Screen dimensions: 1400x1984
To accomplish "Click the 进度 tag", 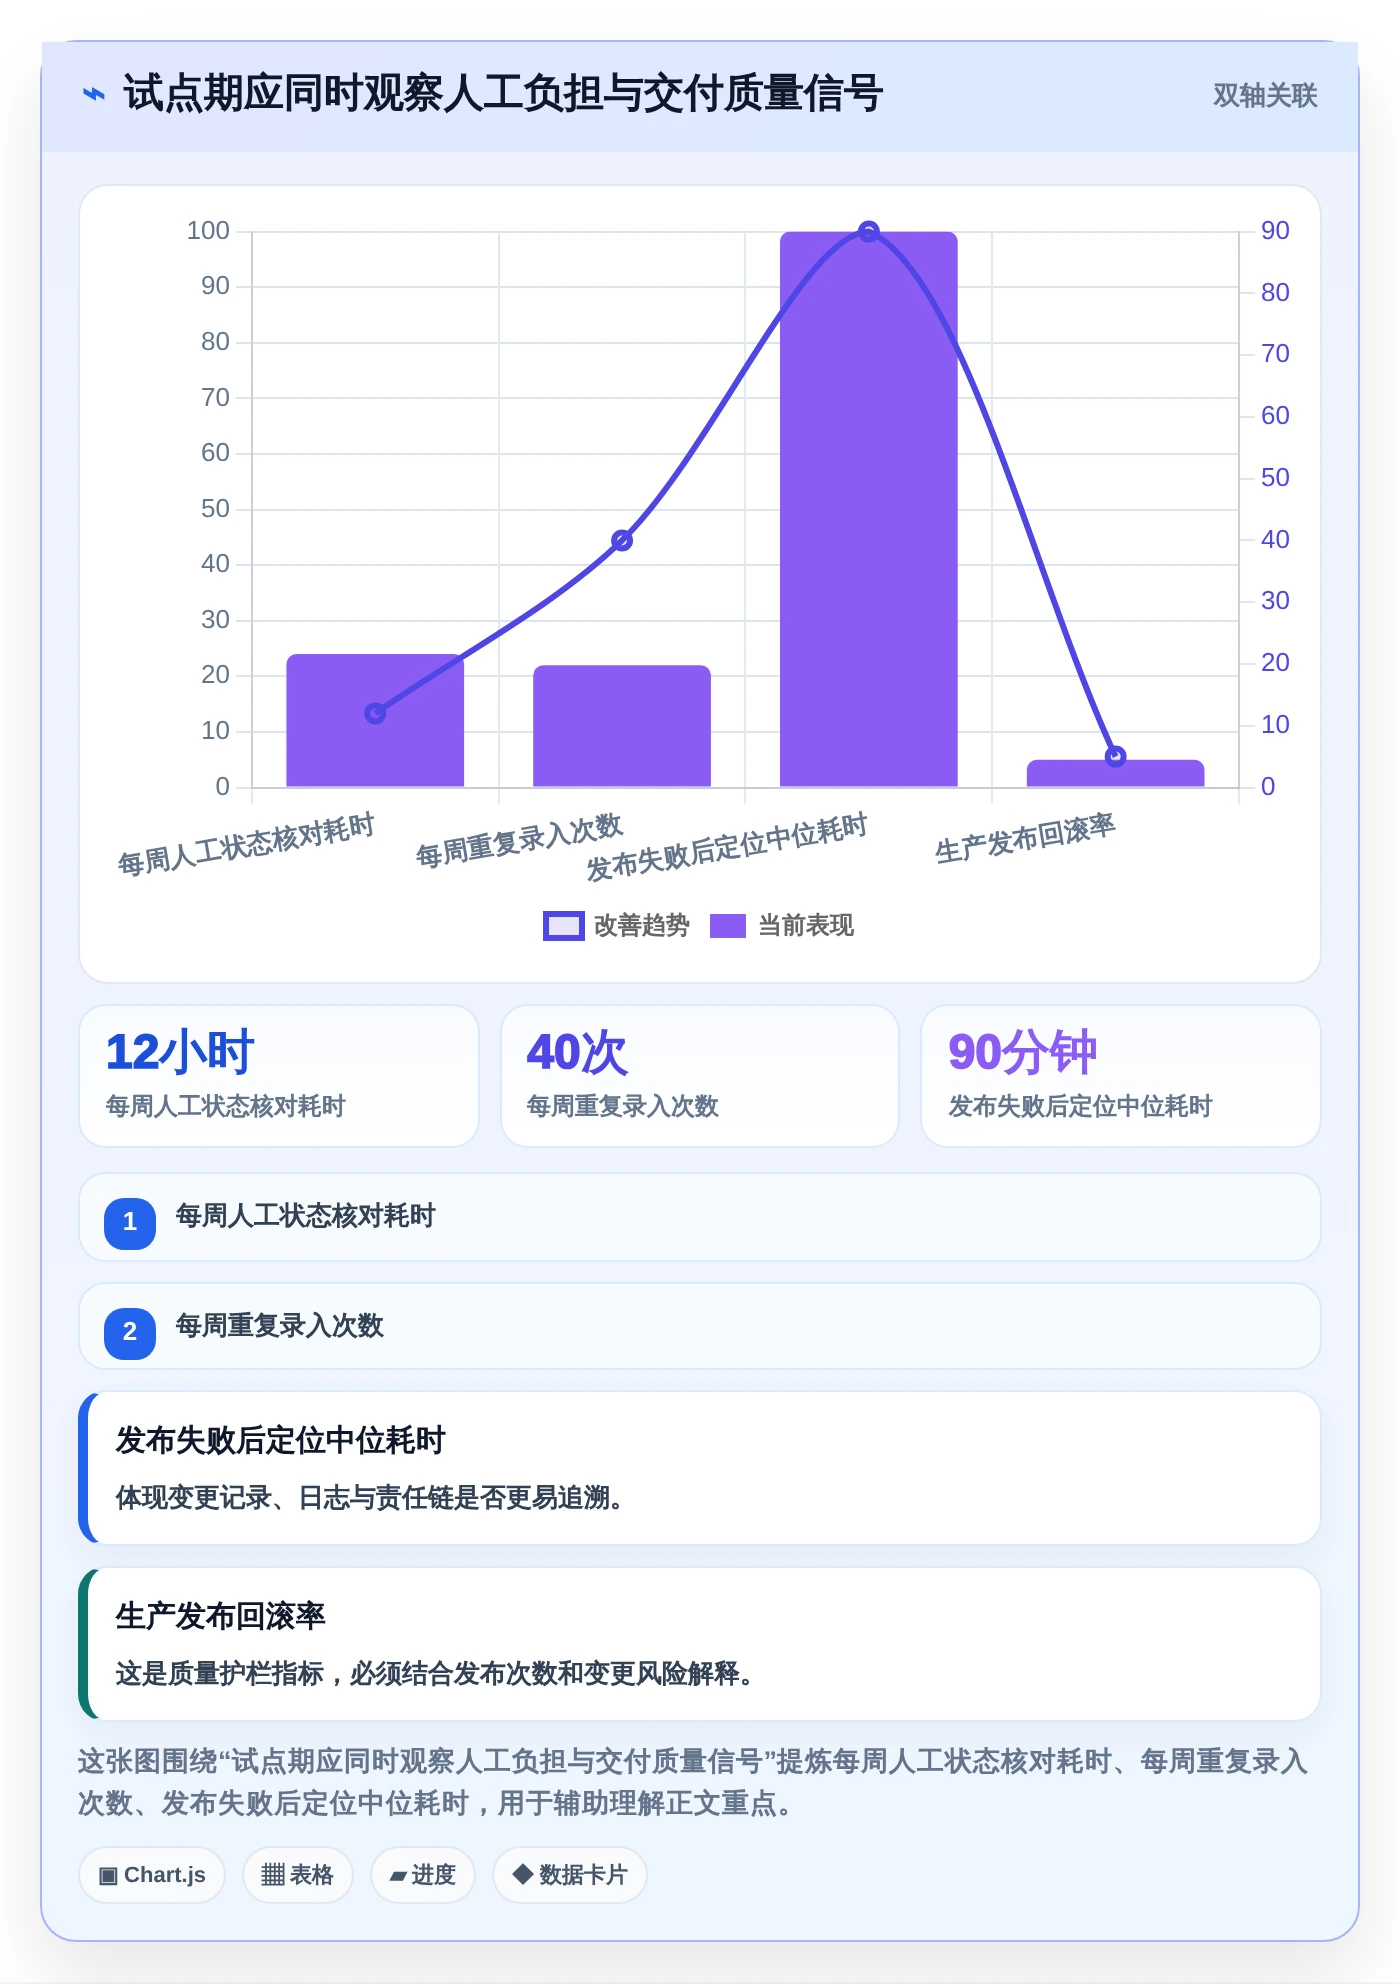I will tap(422, 1875).
